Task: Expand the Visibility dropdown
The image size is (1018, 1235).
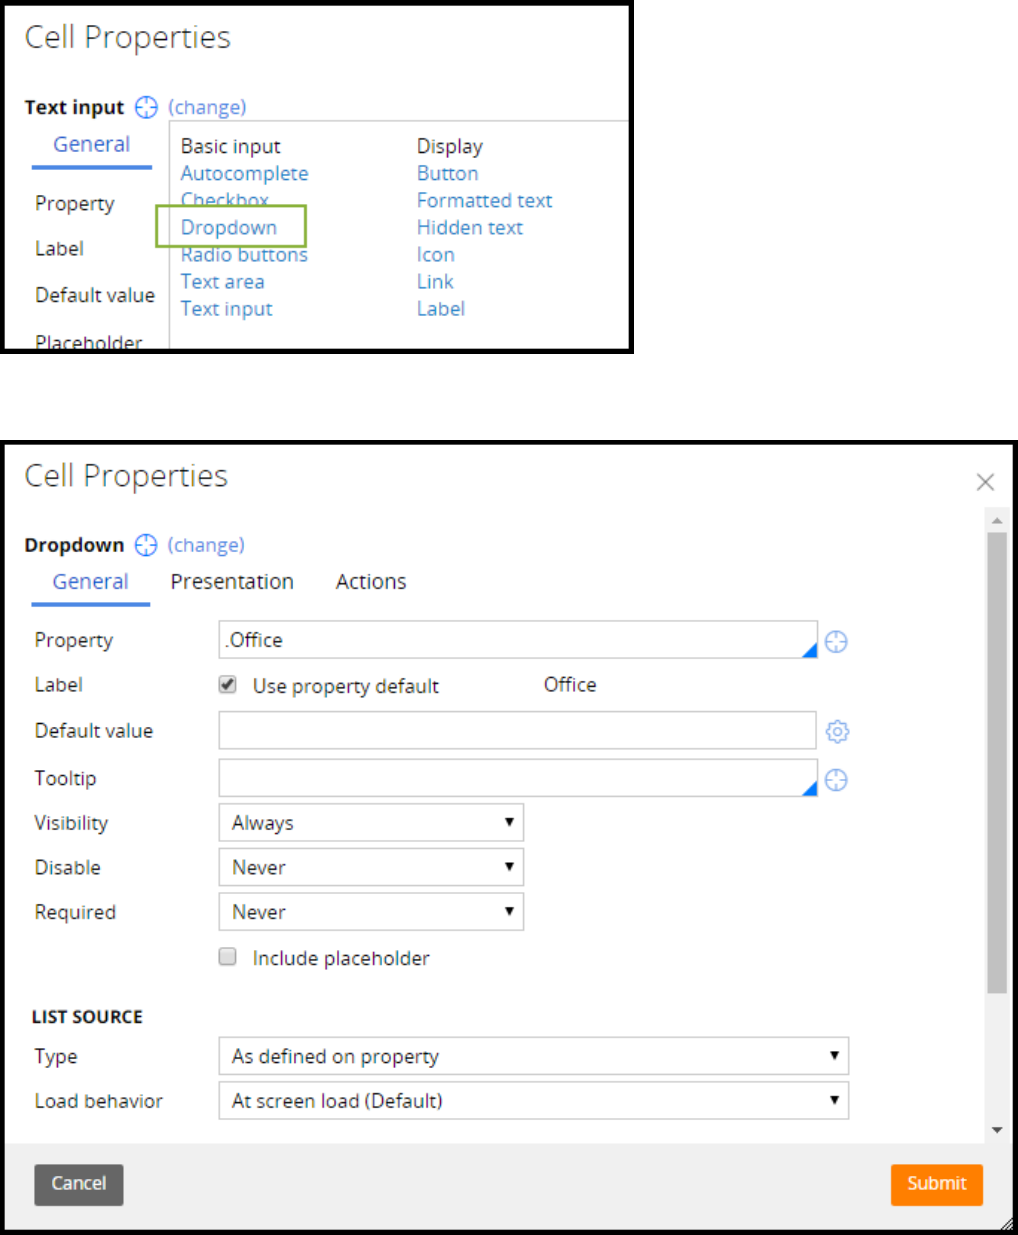Action: (x=371, y=823)
